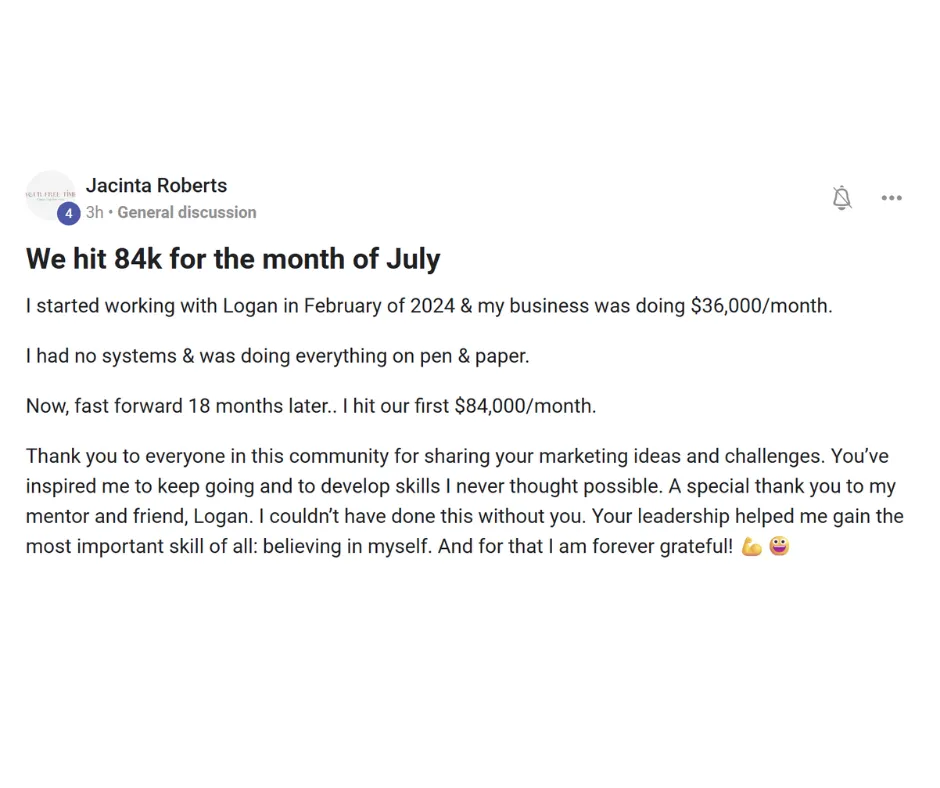
Task: Click the $36,000/month figure in the post
Action: click(761, 306)
